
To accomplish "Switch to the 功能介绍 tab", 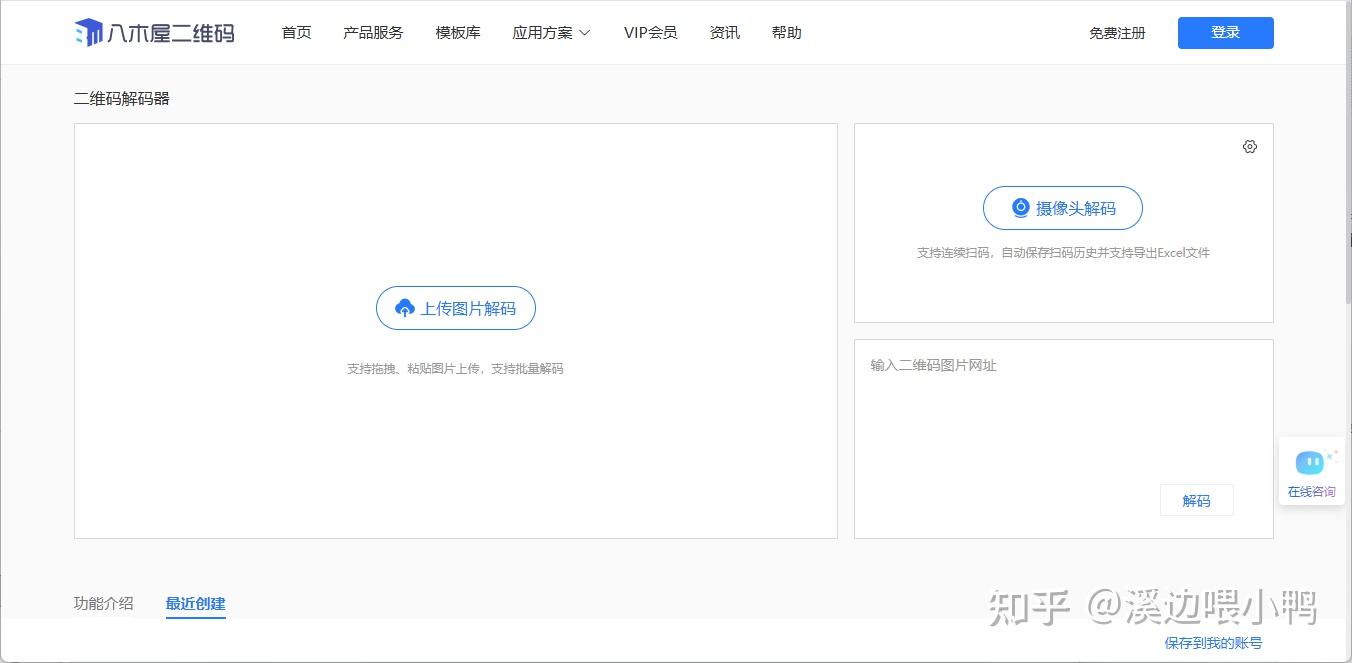I will [x=104, y=603].
